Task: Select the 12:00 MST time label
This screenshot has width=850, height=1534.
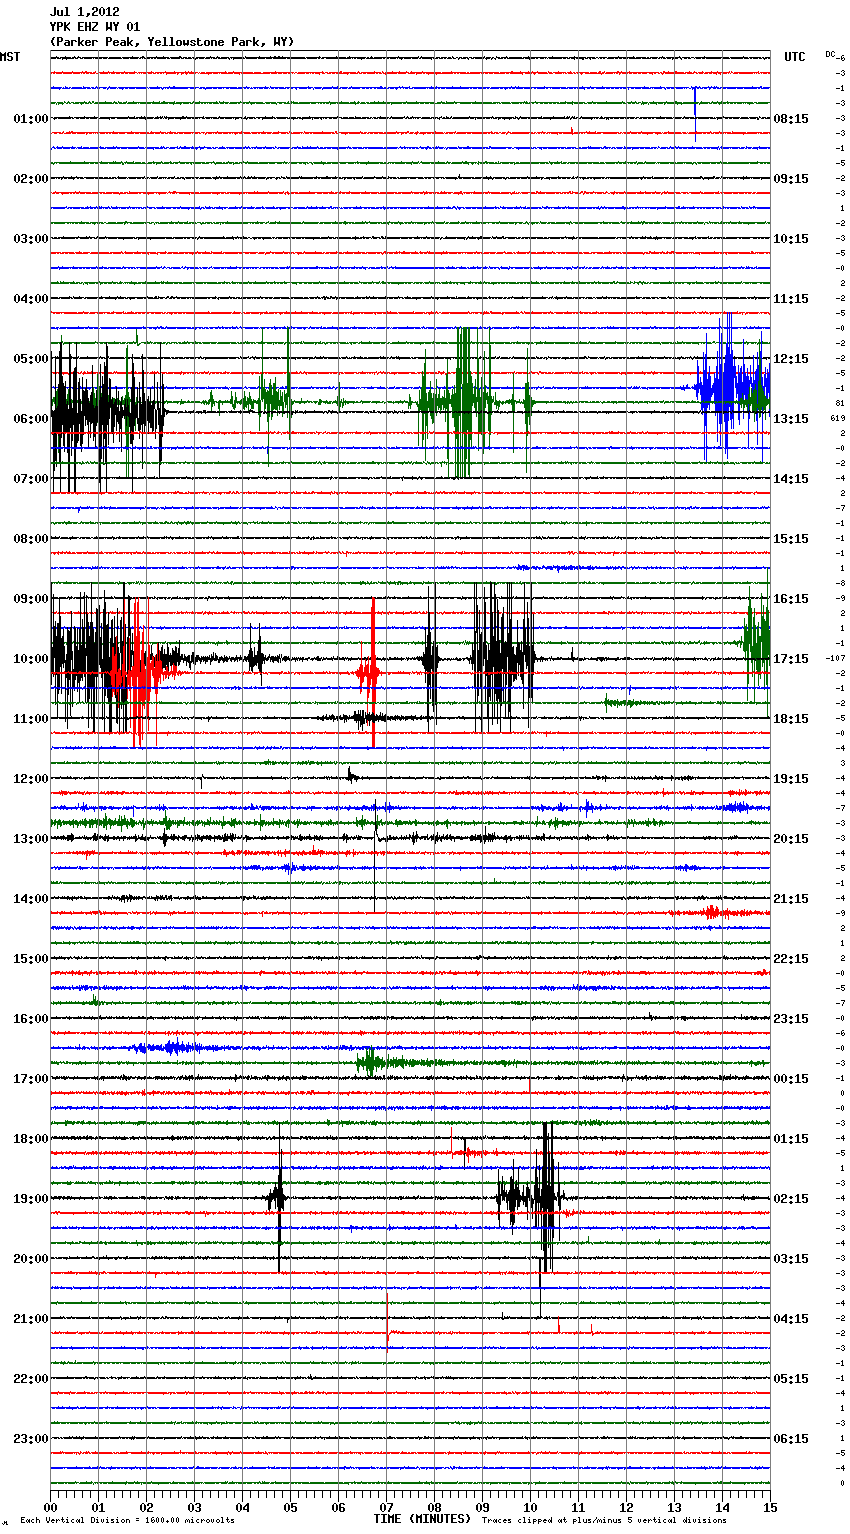Action: point(30,779)
